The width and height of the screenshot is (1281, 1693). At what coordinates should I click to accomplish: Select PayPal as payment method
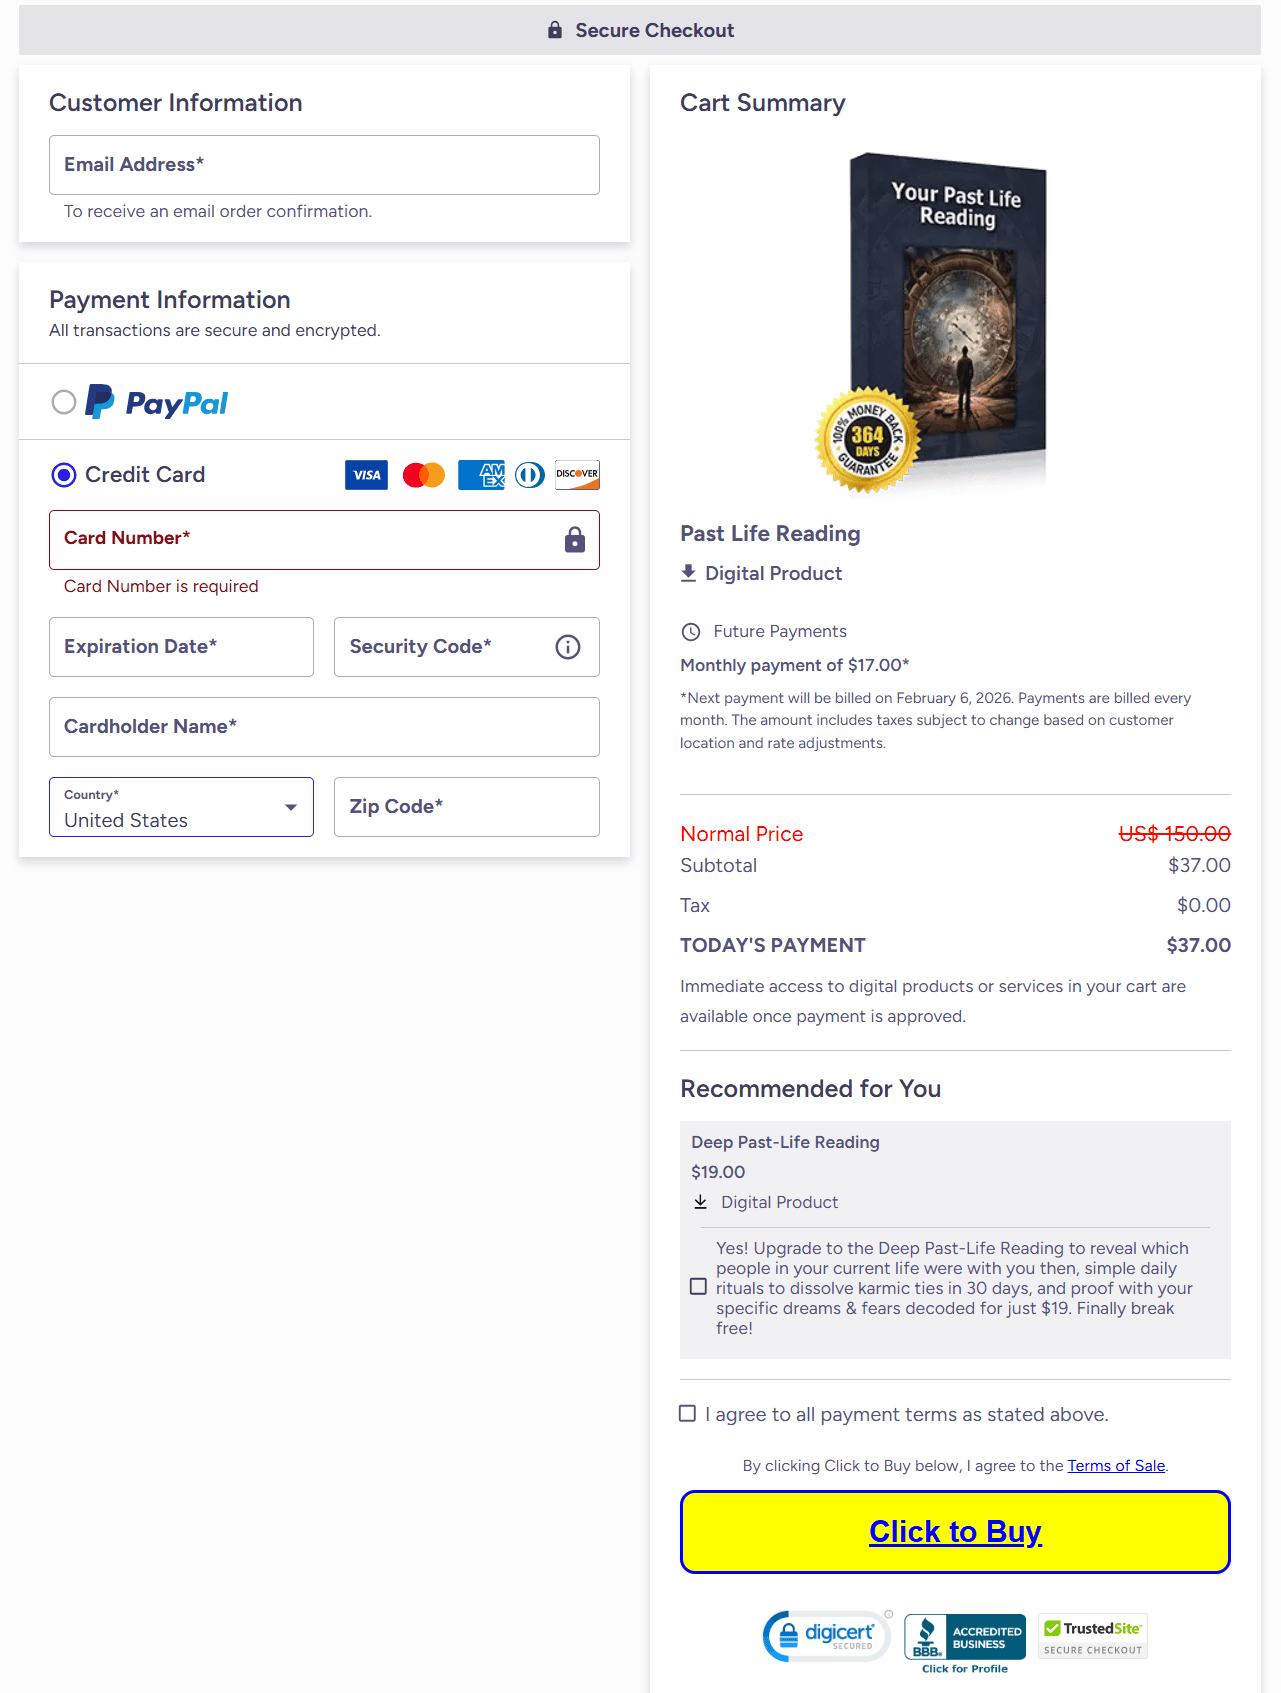(x=64, y=402)
